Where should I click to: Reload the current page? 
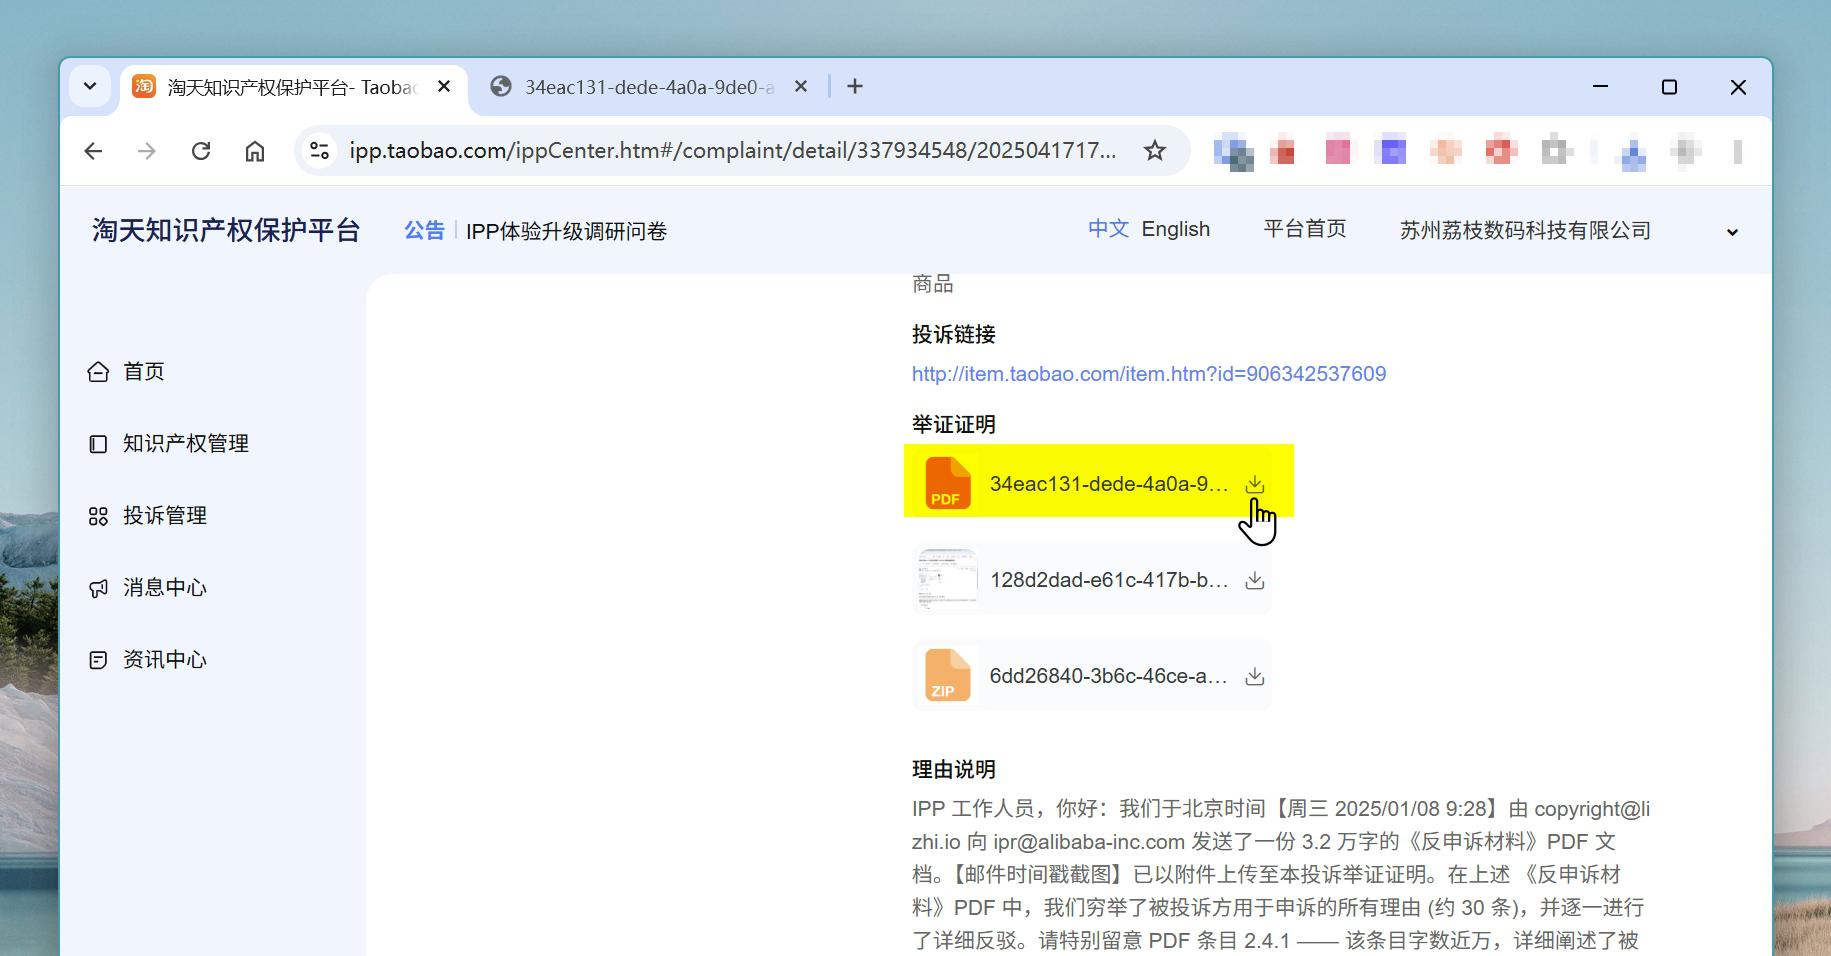201,151
